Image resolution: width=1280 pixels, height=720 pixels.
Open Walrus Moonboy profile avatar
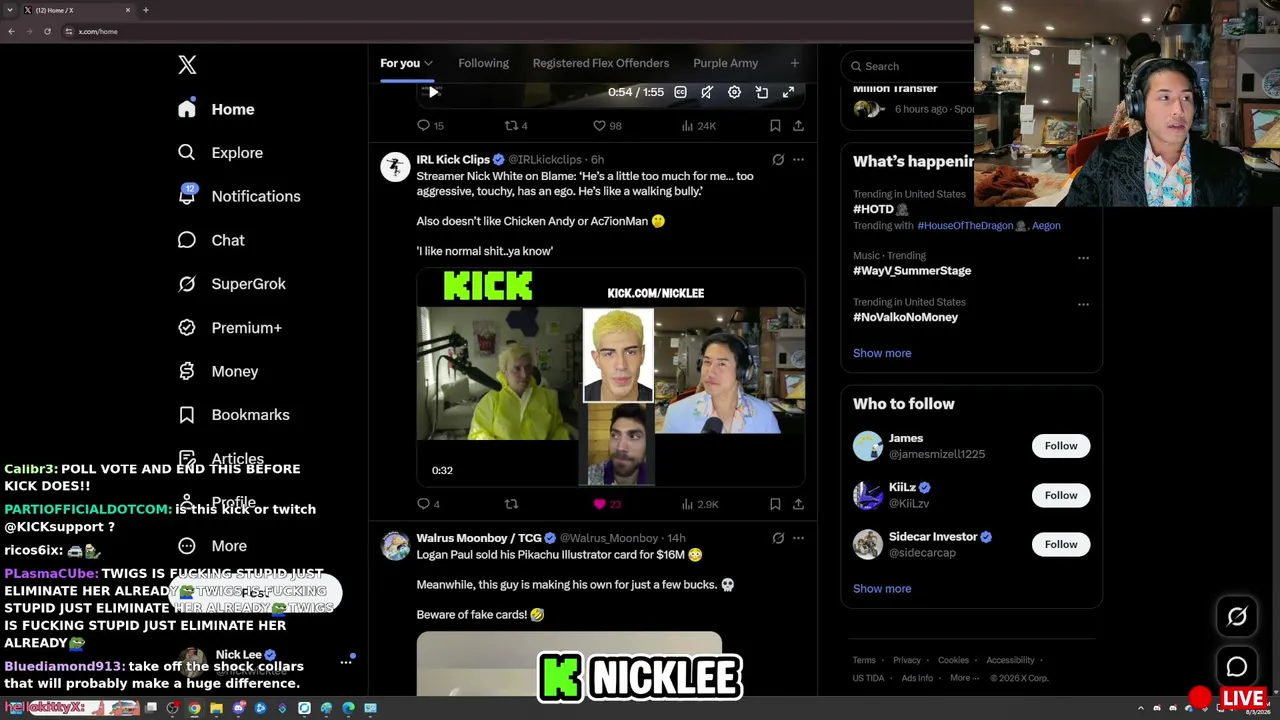coord(395,546)
